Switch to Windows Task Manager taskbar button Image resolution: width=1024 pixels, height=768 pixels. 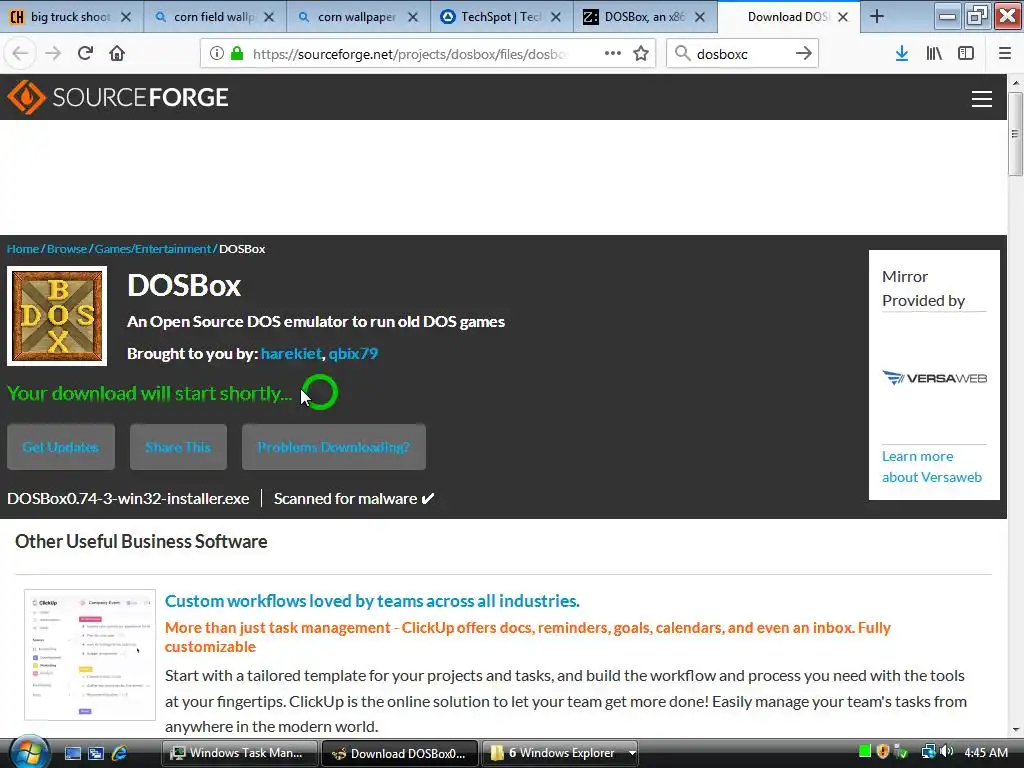click(x=240, y=753)
